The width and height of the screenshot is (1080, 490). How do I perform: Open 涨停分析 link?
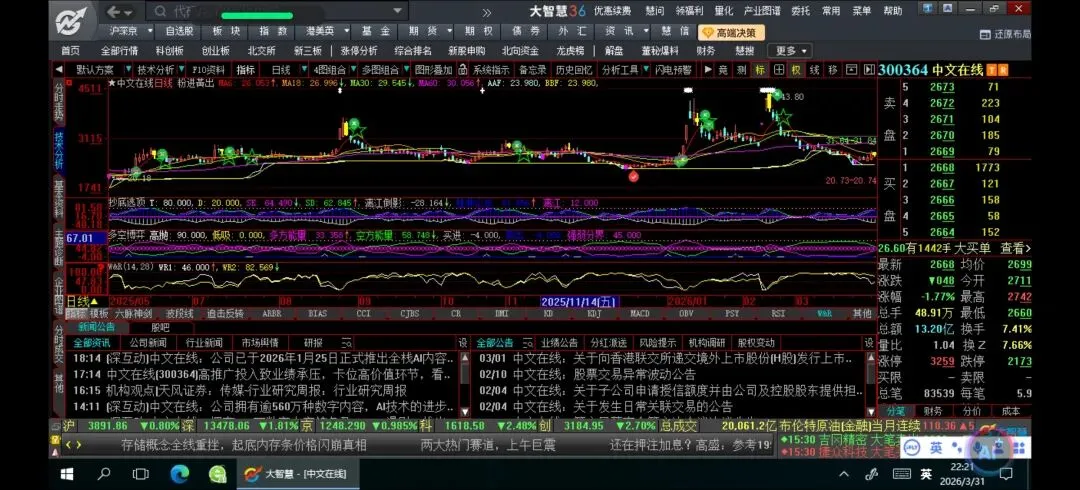(359, 51)
